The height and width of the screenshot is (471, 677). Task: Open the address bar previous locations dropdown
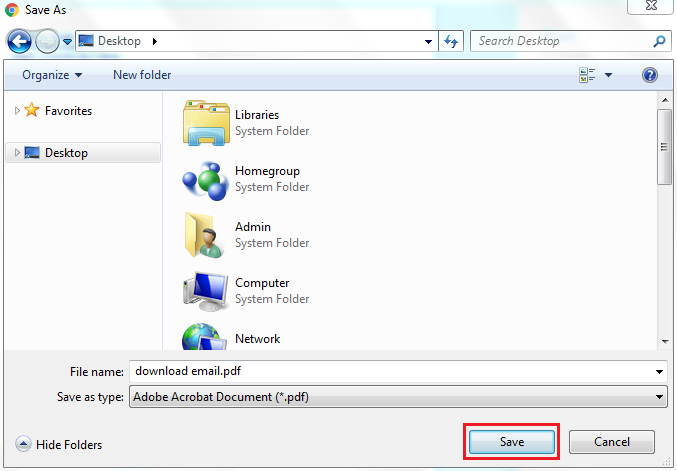pos(428,41)
